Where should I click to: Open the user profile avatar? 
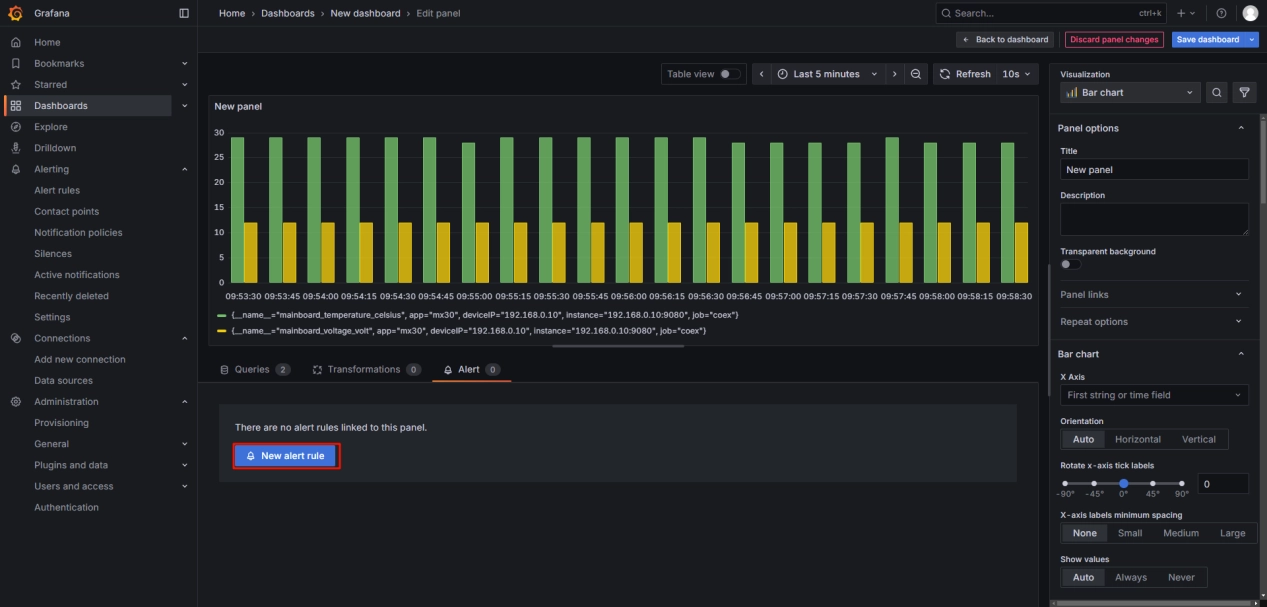[1250, 13]
